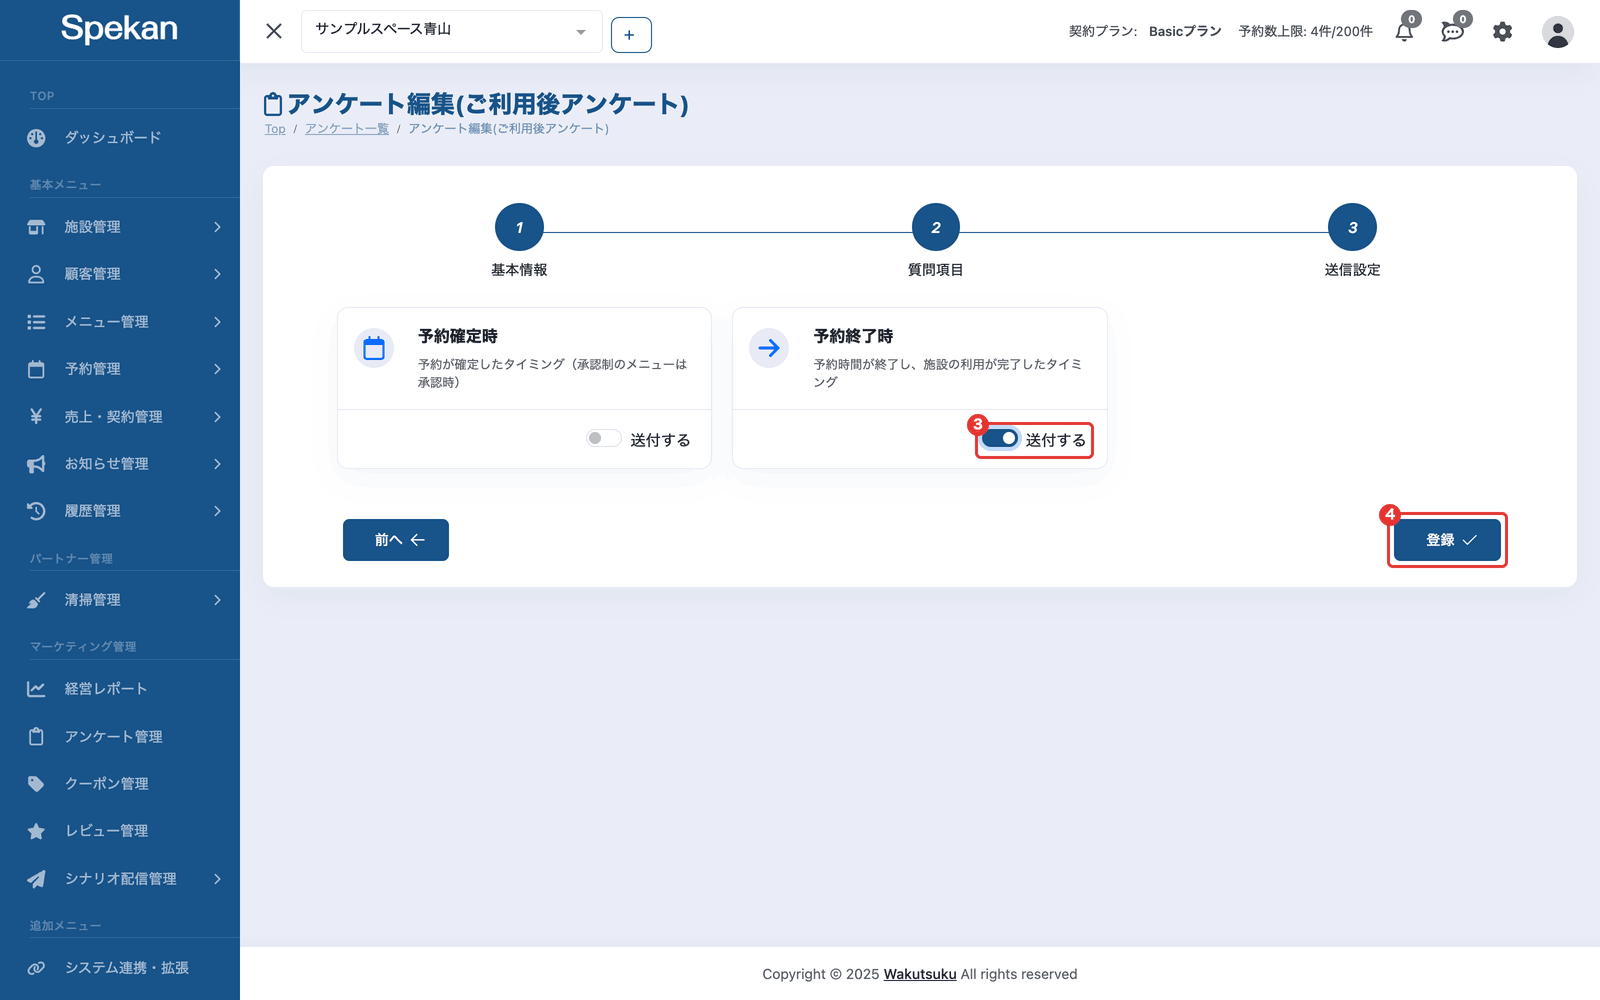Expand the 施設管理 menu
This screenshot has width=1600, height=1000.
[120, 227]
